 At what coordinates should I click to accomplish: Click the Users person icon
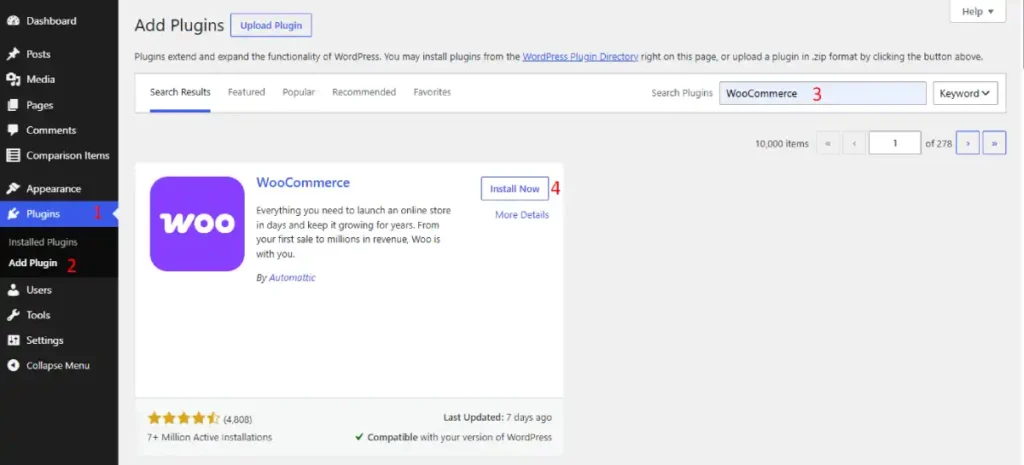coord(12,290)
